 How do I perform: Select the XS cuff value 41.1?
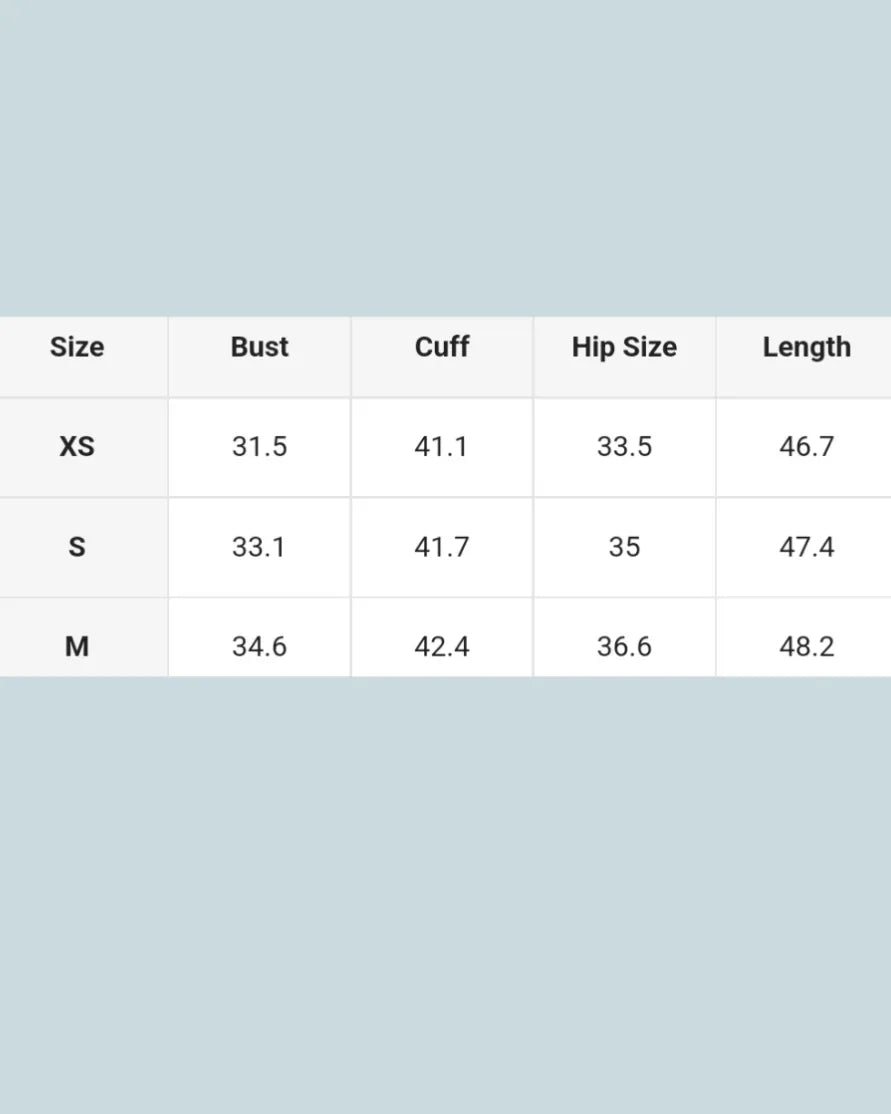point(441,446)
